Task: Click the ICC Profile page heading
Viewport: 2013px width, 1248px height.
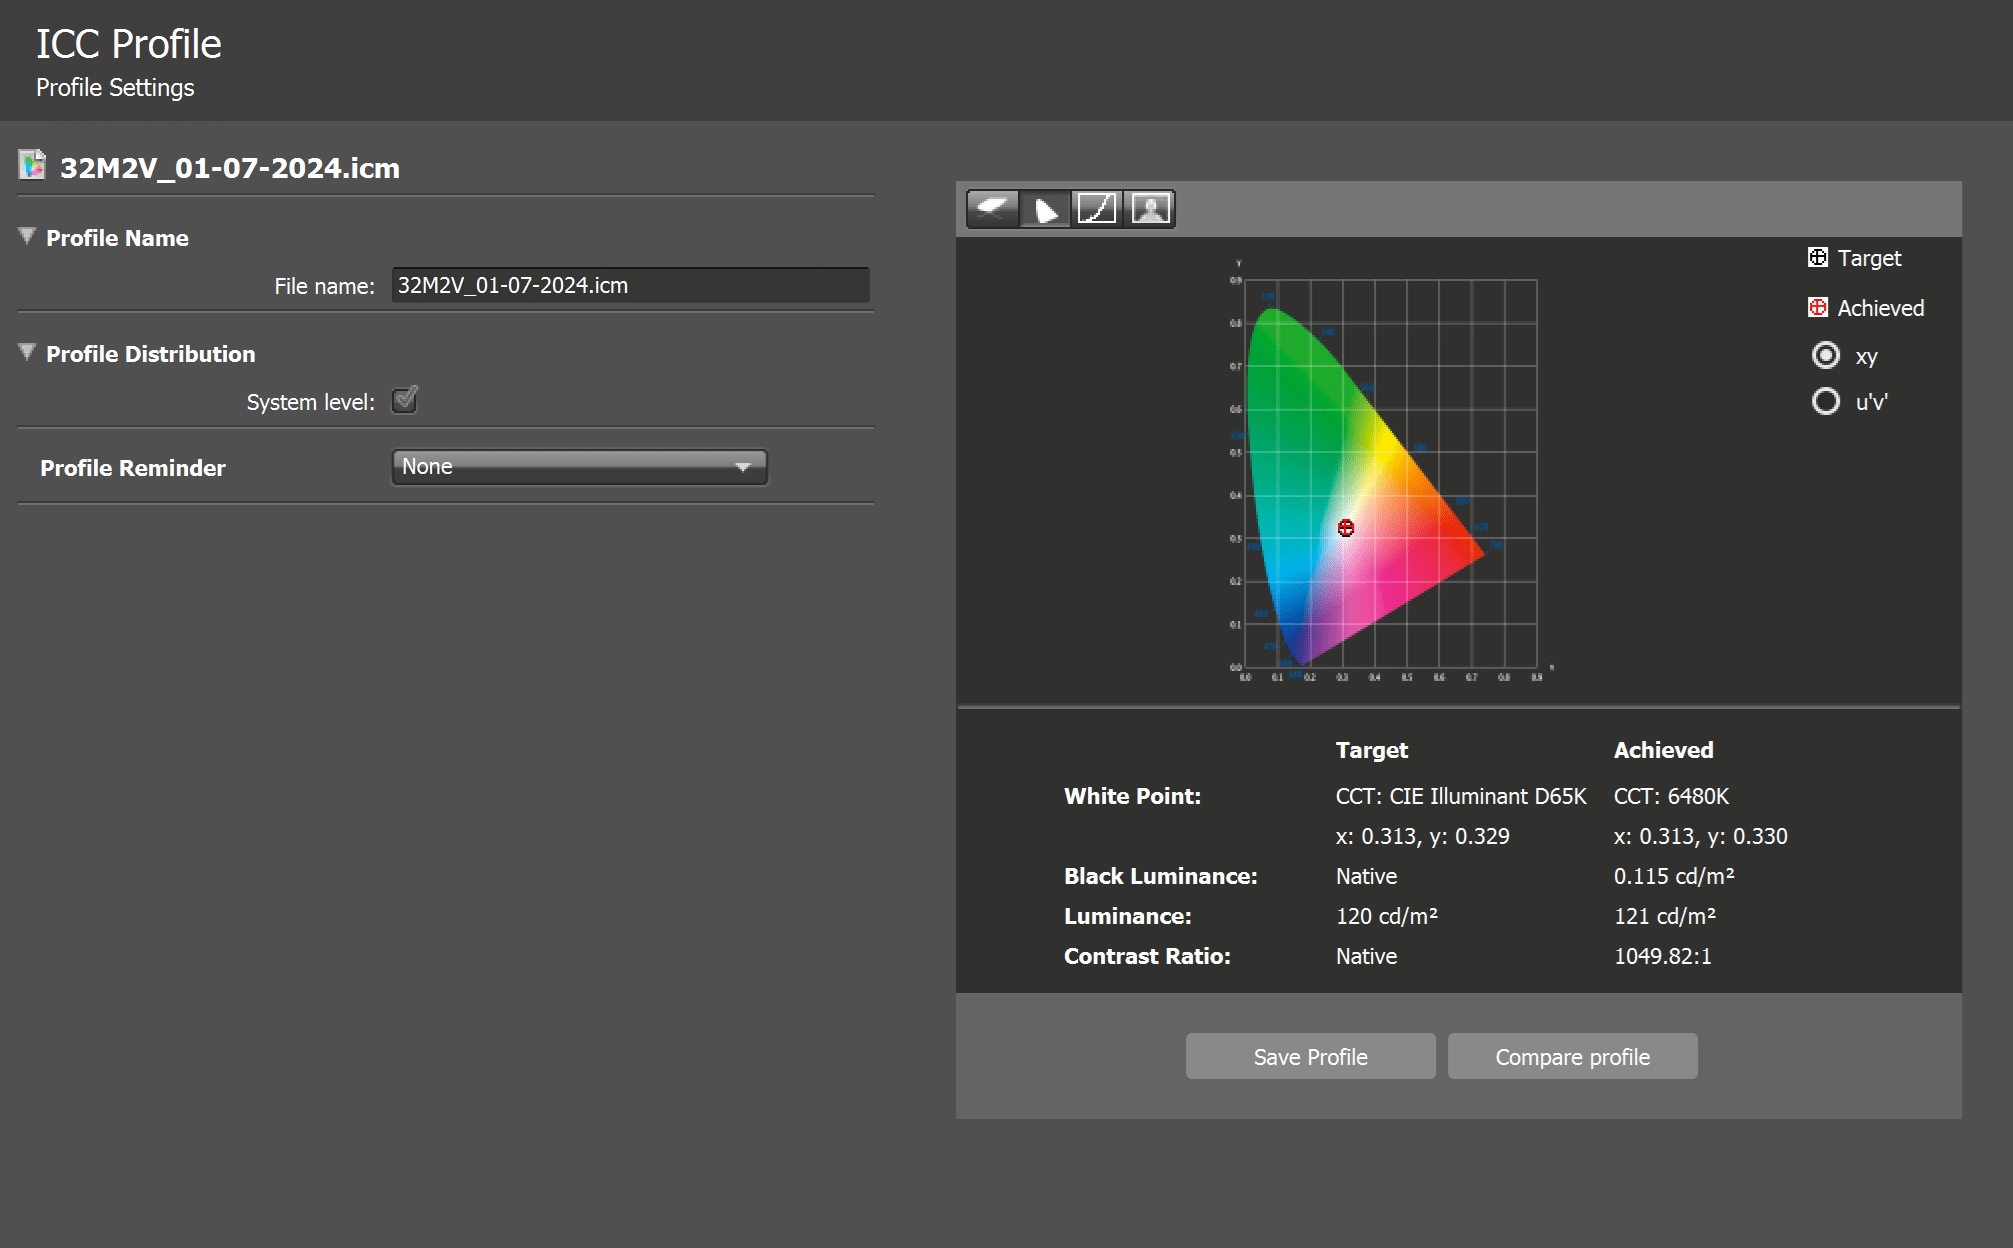Action: pyautogui.click(x=129, y=44)
